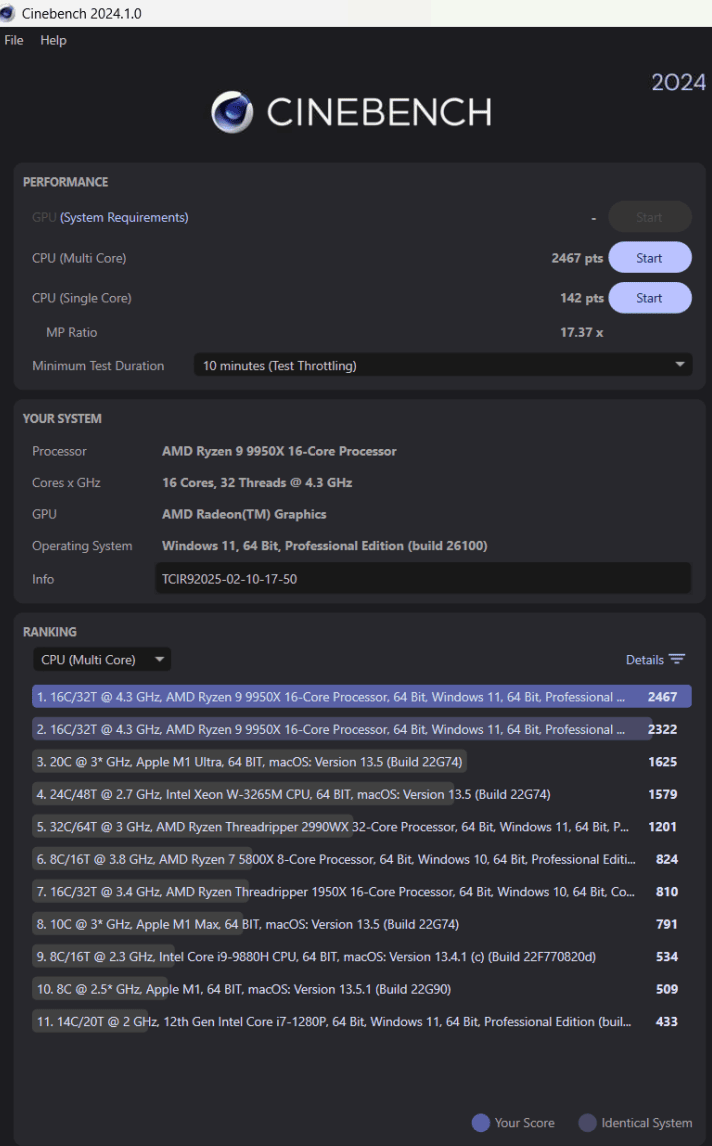712x1146 pixels.
Task: Click the Cinebench app icon in title bar
Action: [7, 13]
